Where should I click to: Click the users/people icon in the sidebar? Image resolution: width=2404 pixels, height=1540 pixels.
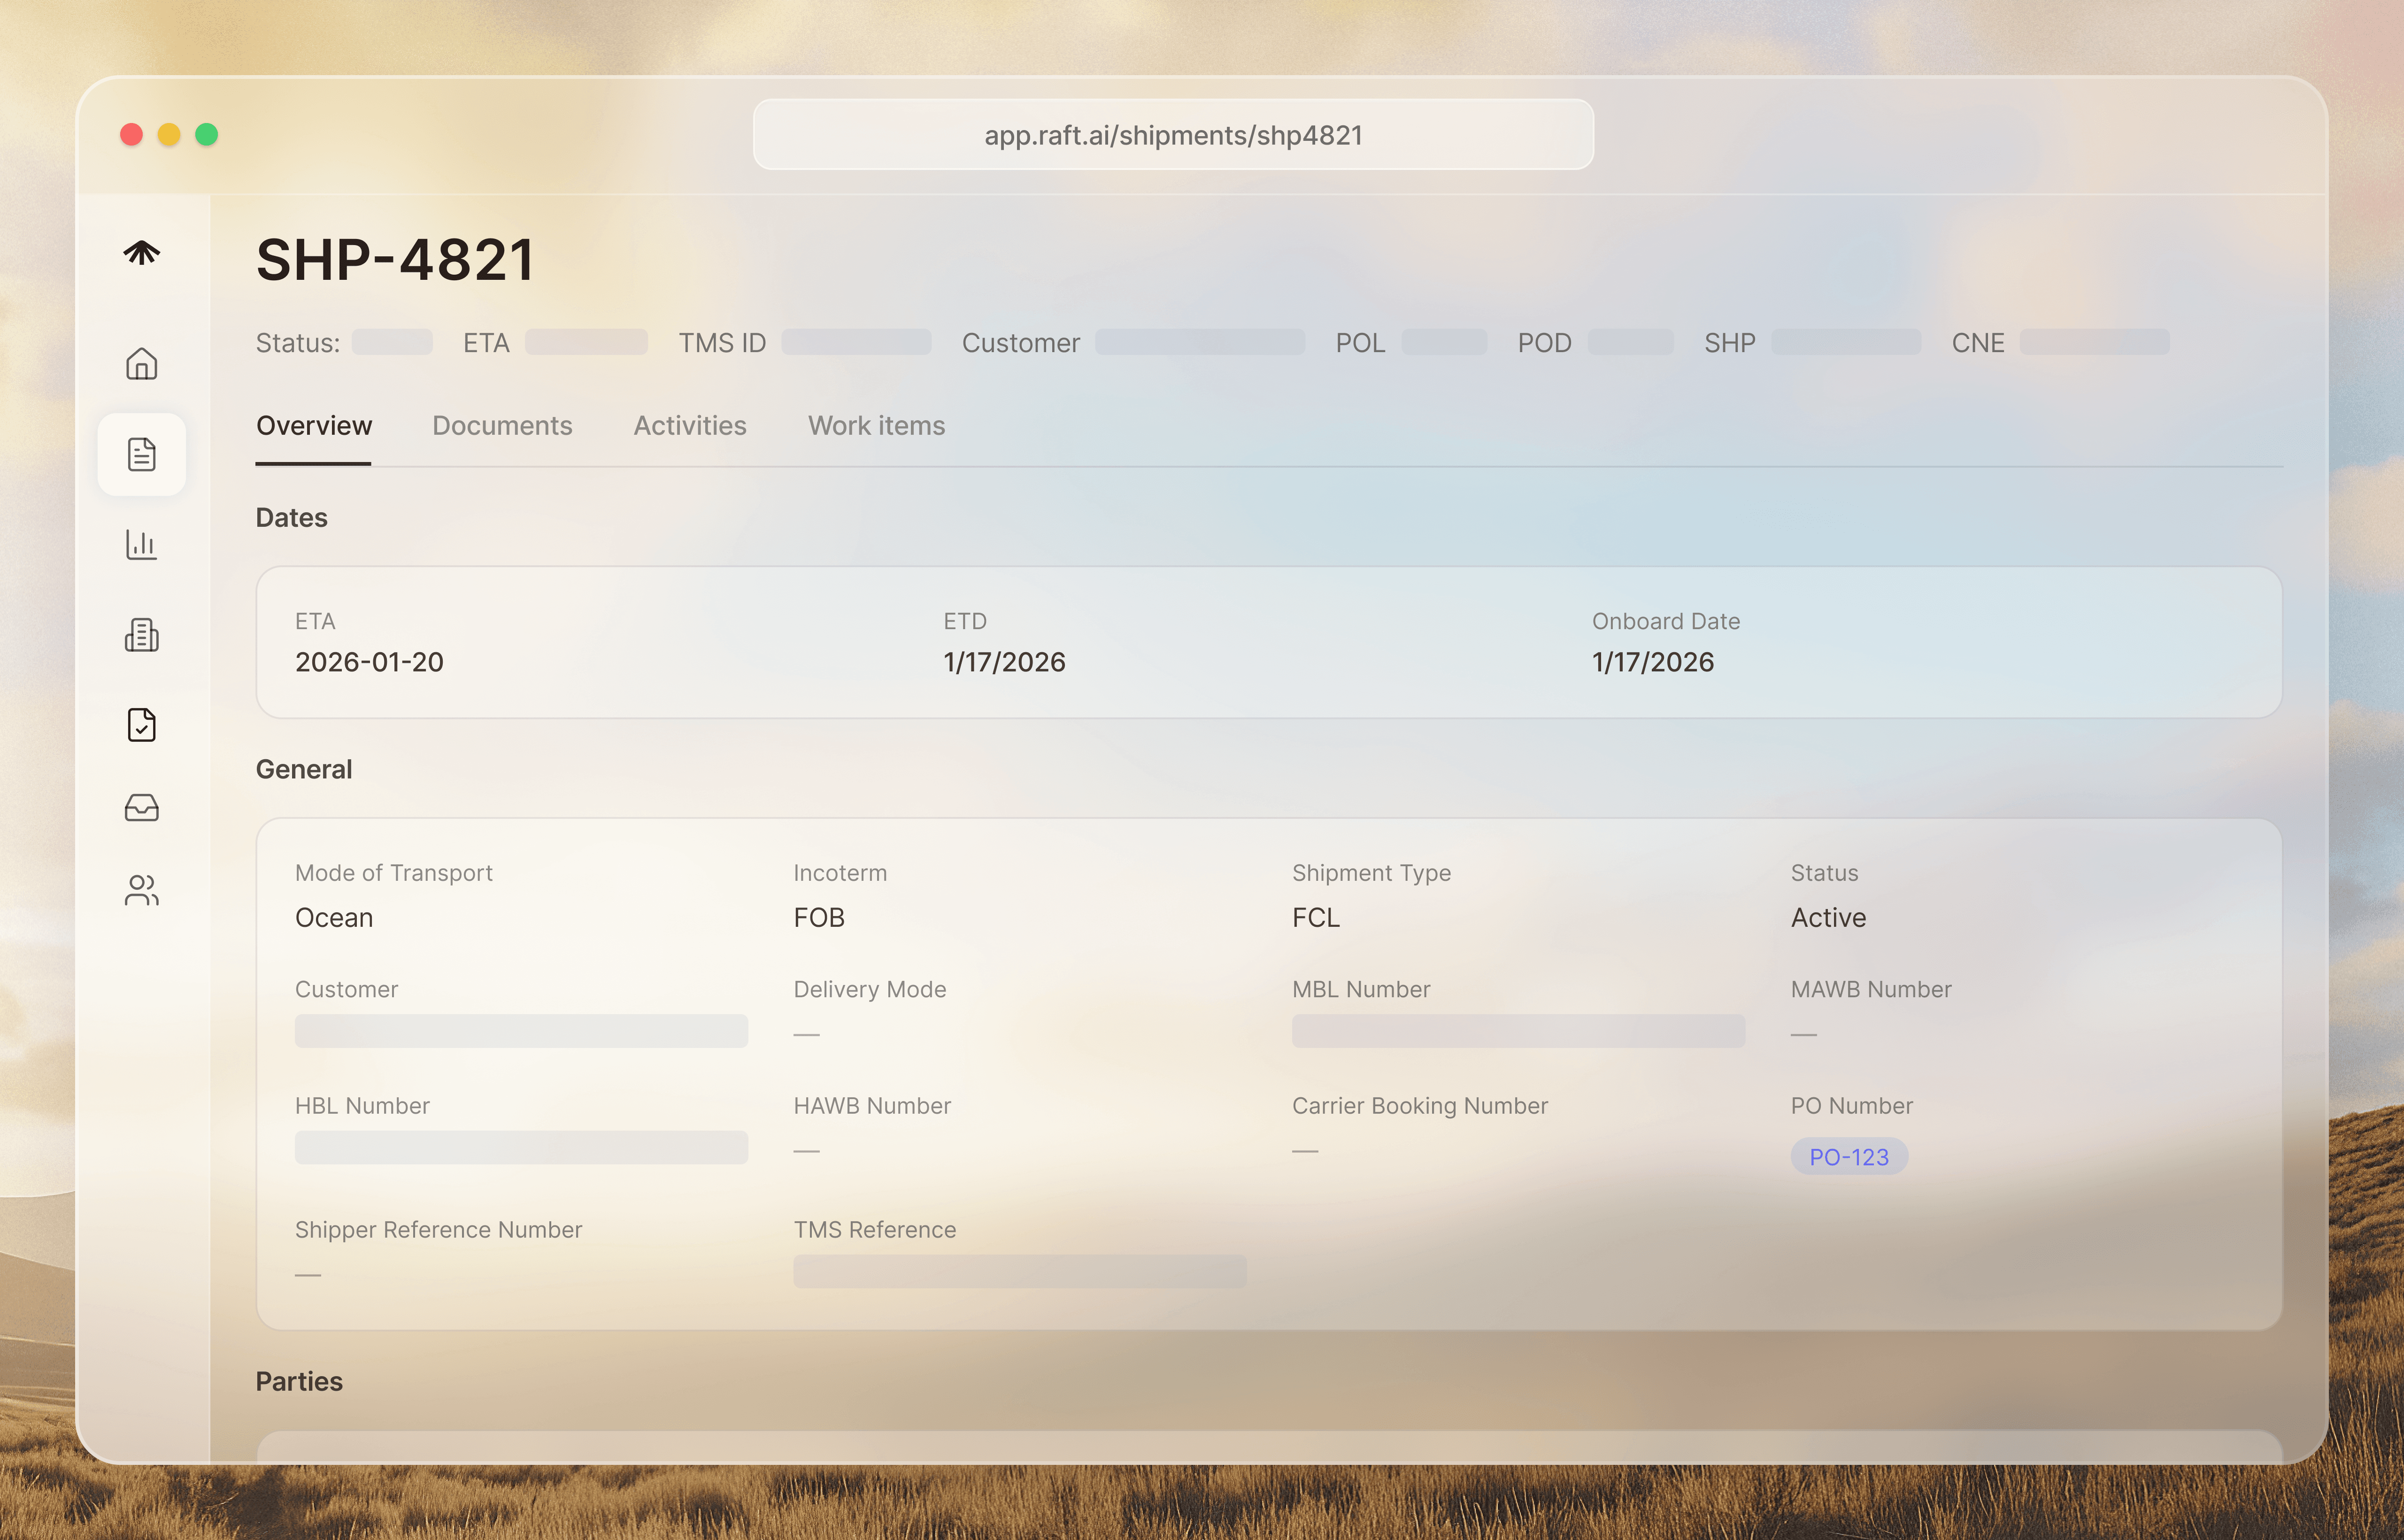(141, 890)
